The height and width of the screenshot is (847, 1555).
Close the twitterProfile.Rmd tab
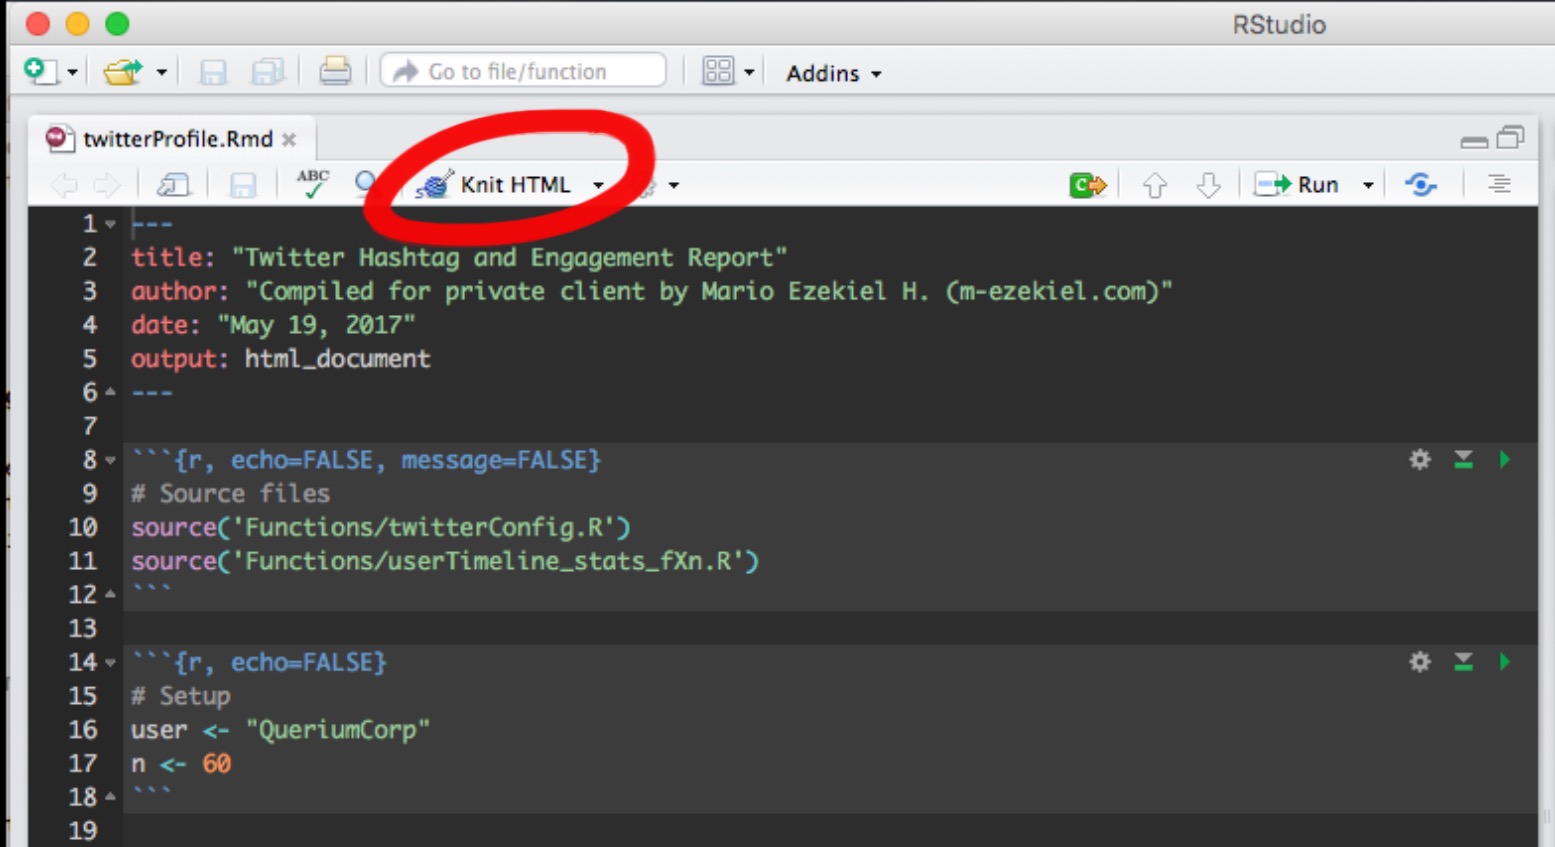point(289,140)
